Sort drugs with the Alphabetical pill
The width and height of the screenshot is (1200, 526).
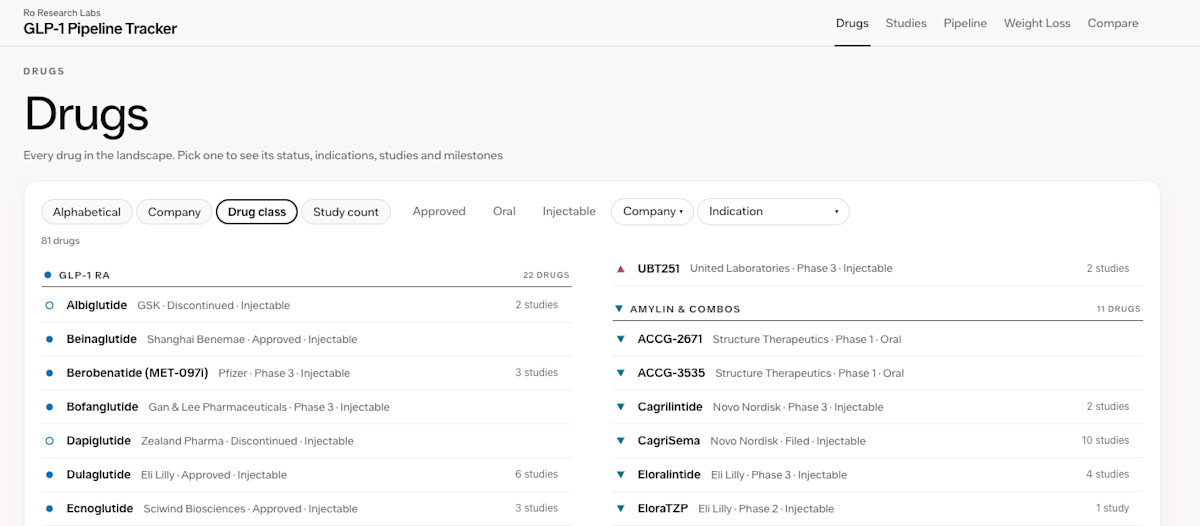coord(87,212)
